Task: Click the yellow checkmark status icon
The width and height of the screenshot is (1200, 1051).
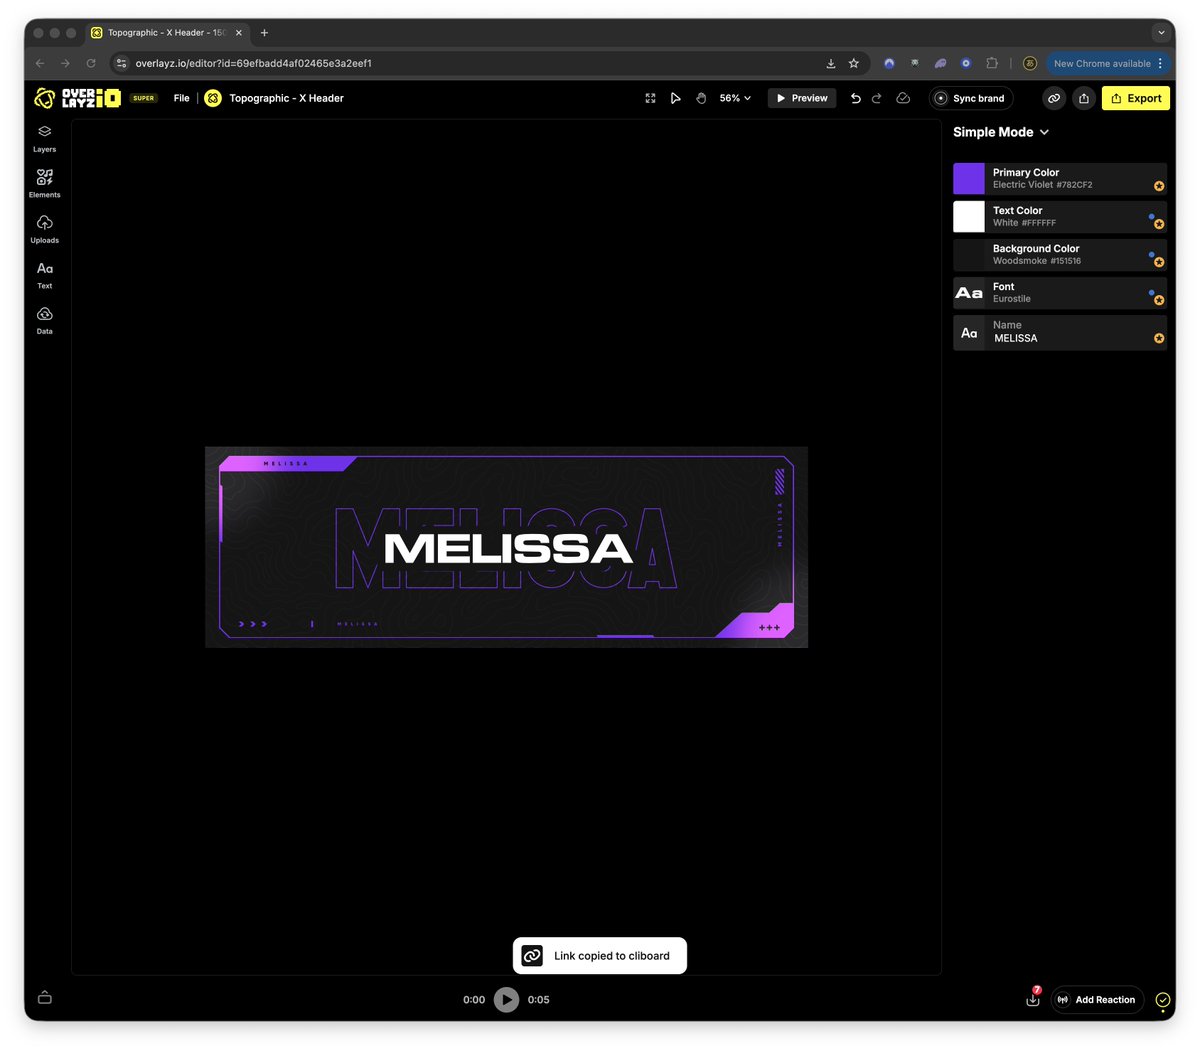Action: (x=1163, y=999)
